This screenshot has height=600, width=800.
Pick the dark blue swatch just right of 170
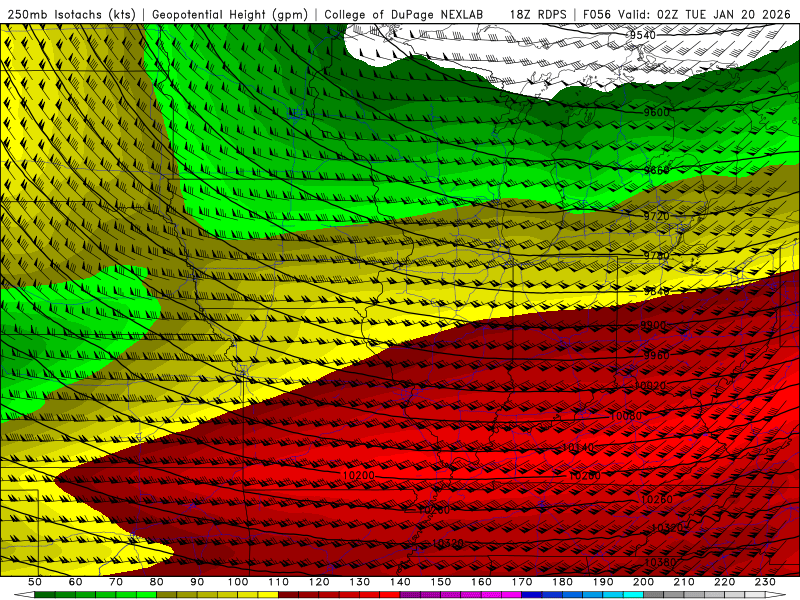[x=532, y=595]
